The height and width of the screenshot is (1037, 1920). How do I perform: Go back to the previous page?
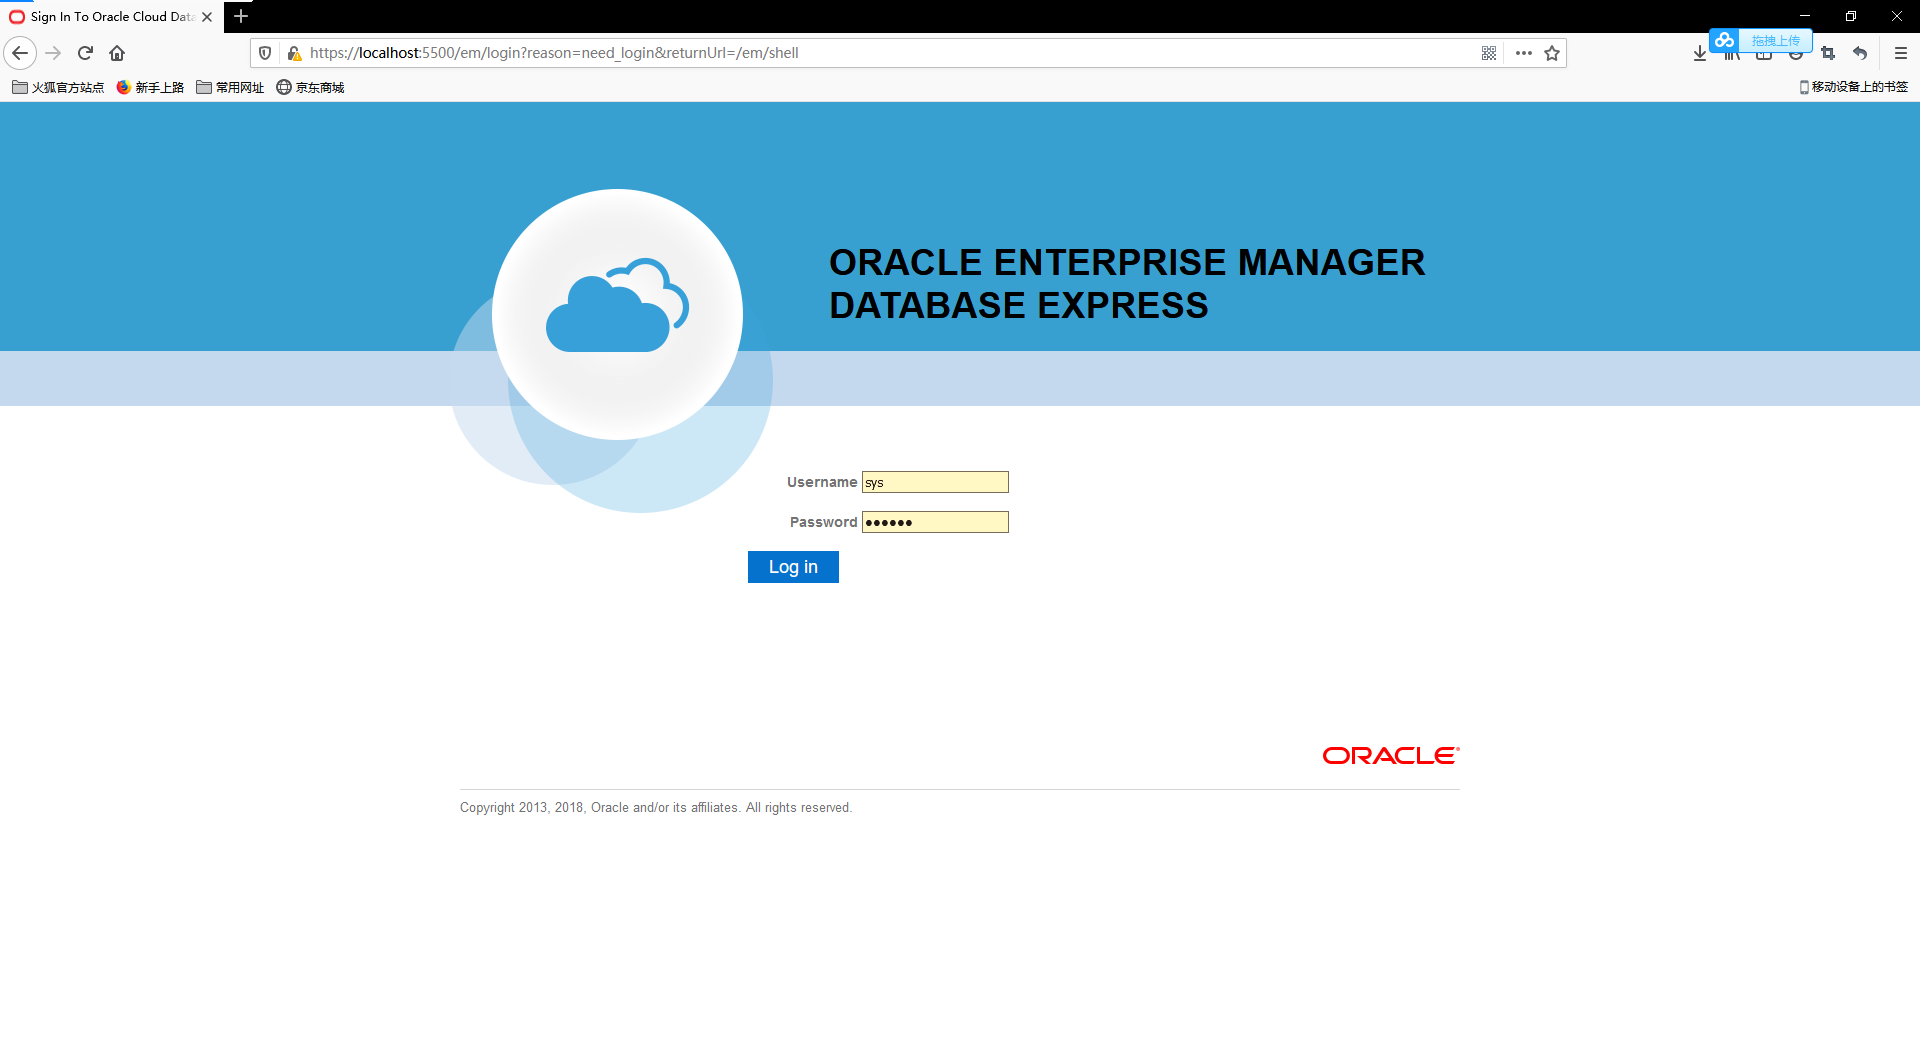(x=20, y=53)
